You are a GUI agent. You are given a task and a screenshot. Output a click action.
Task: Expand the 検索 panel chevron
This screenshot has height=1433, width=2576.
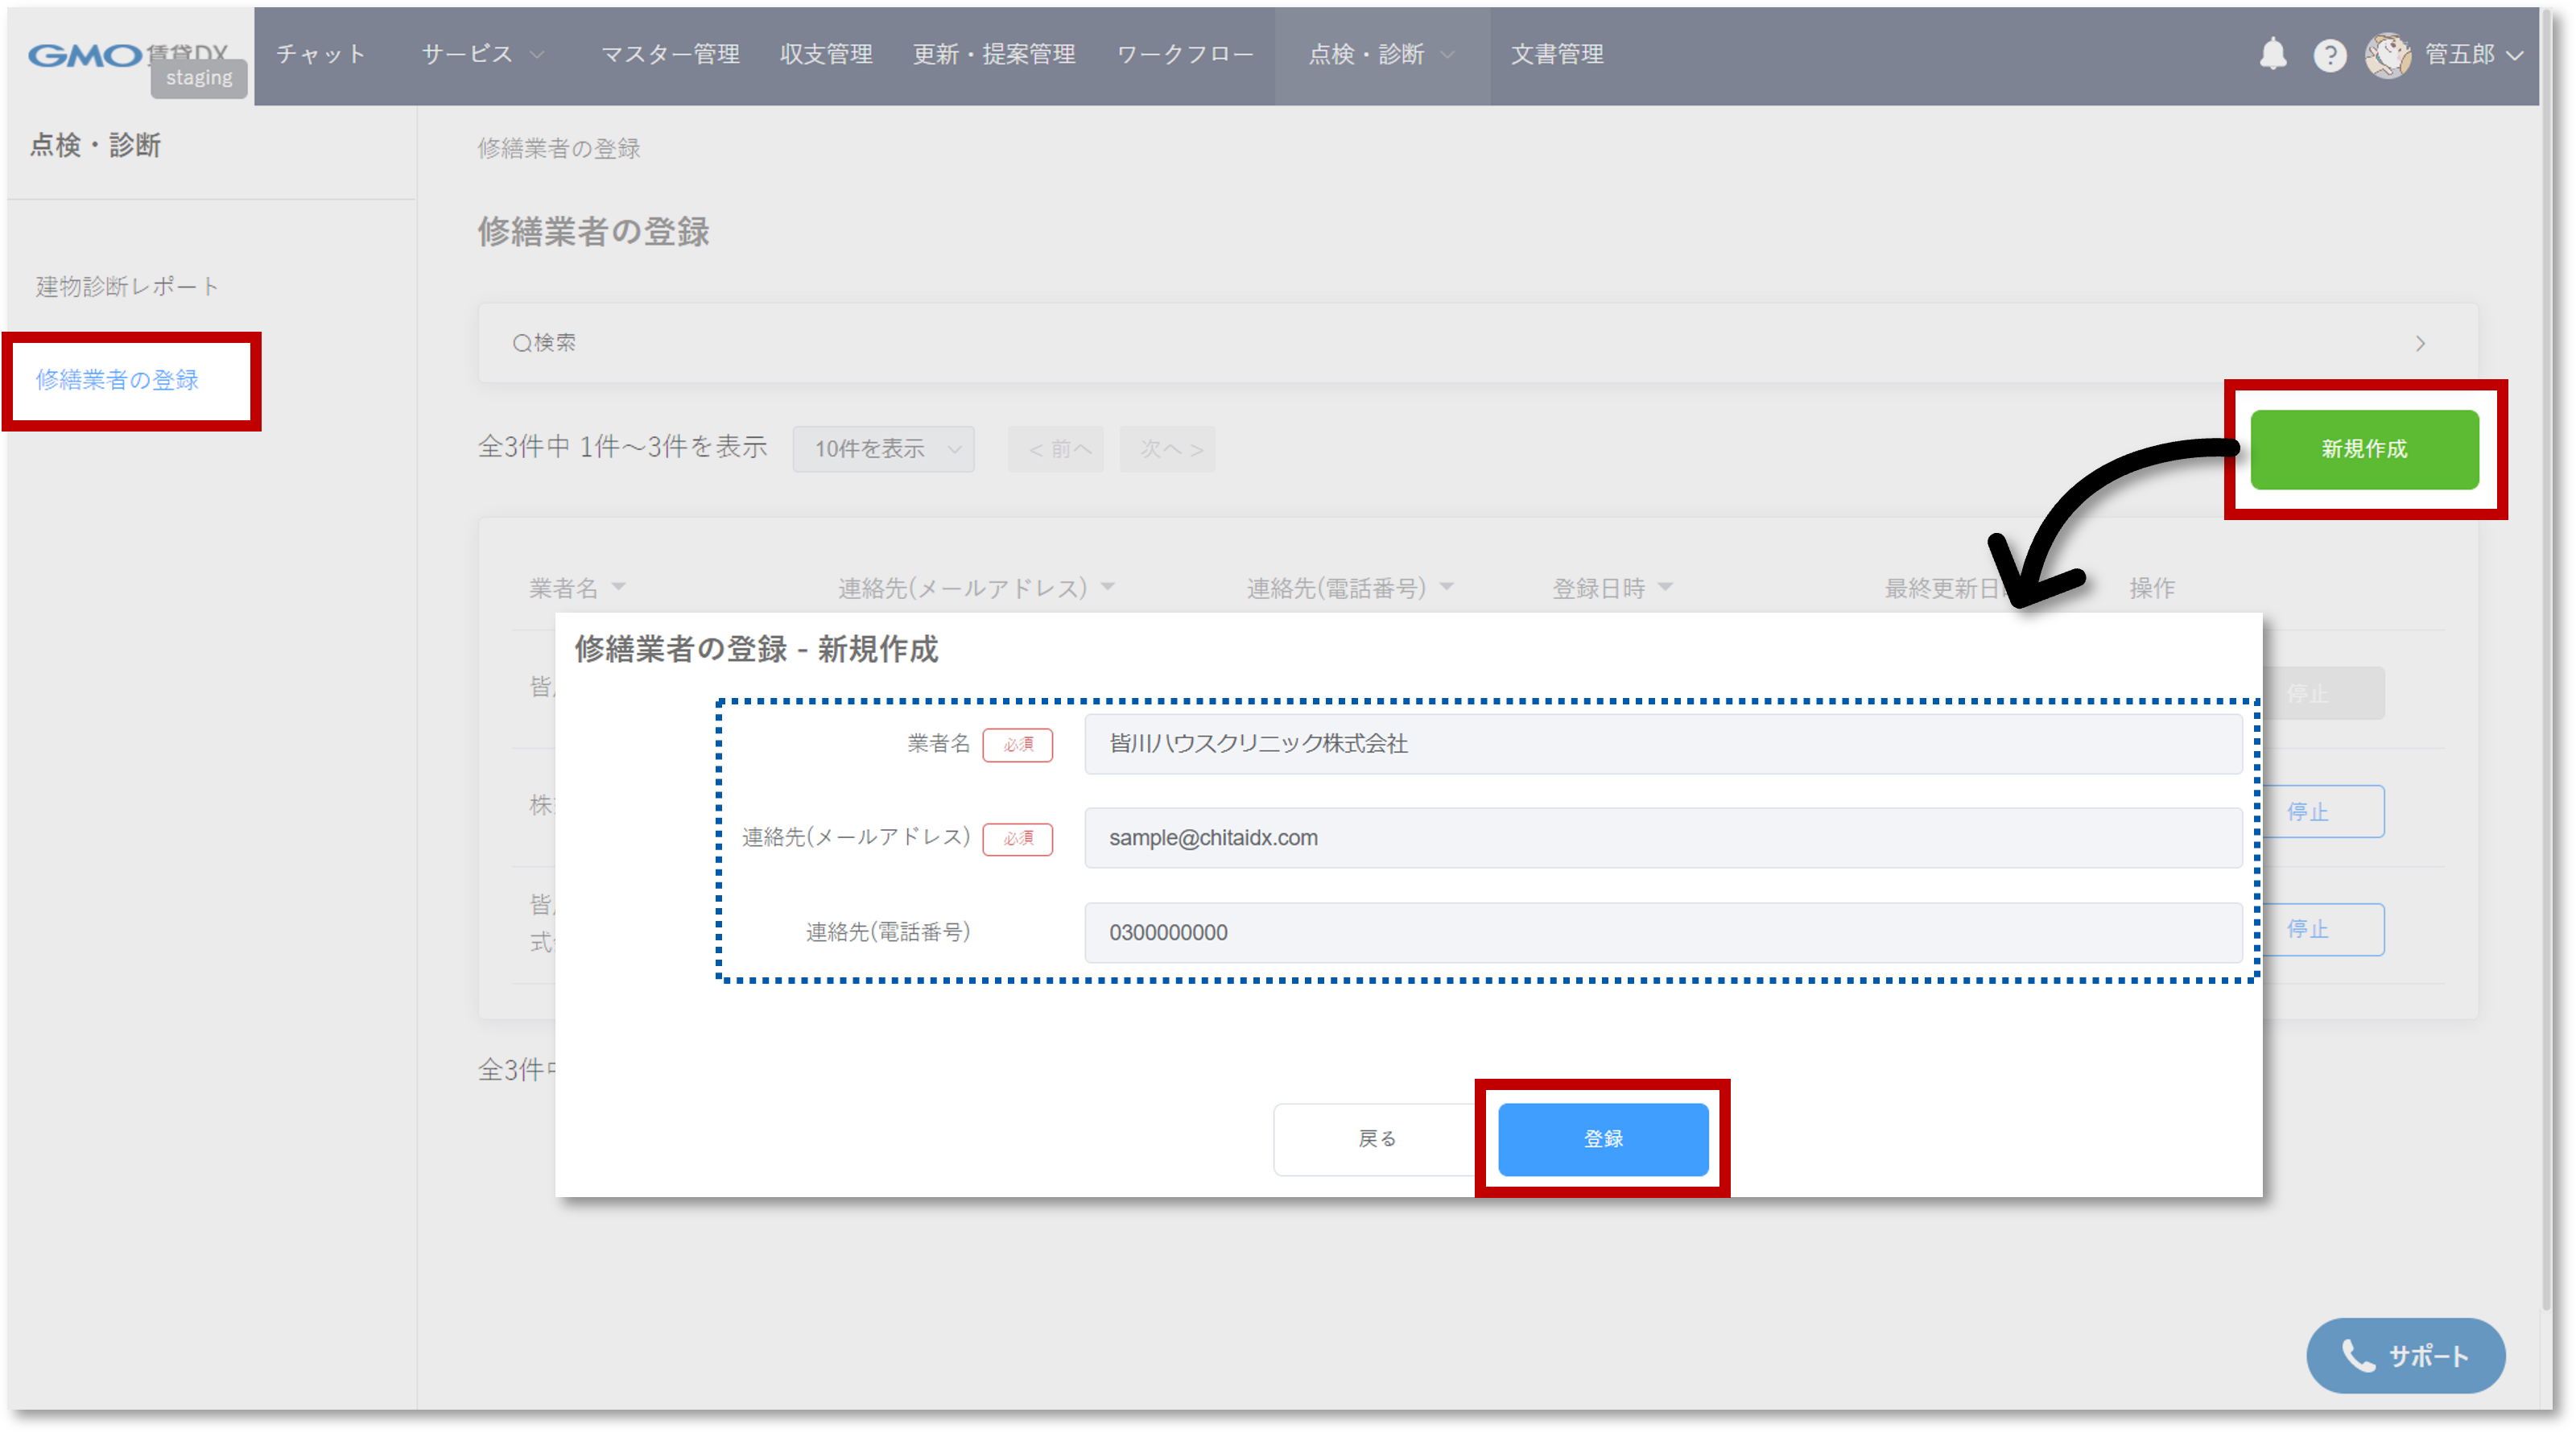[x=2420, y=344]
